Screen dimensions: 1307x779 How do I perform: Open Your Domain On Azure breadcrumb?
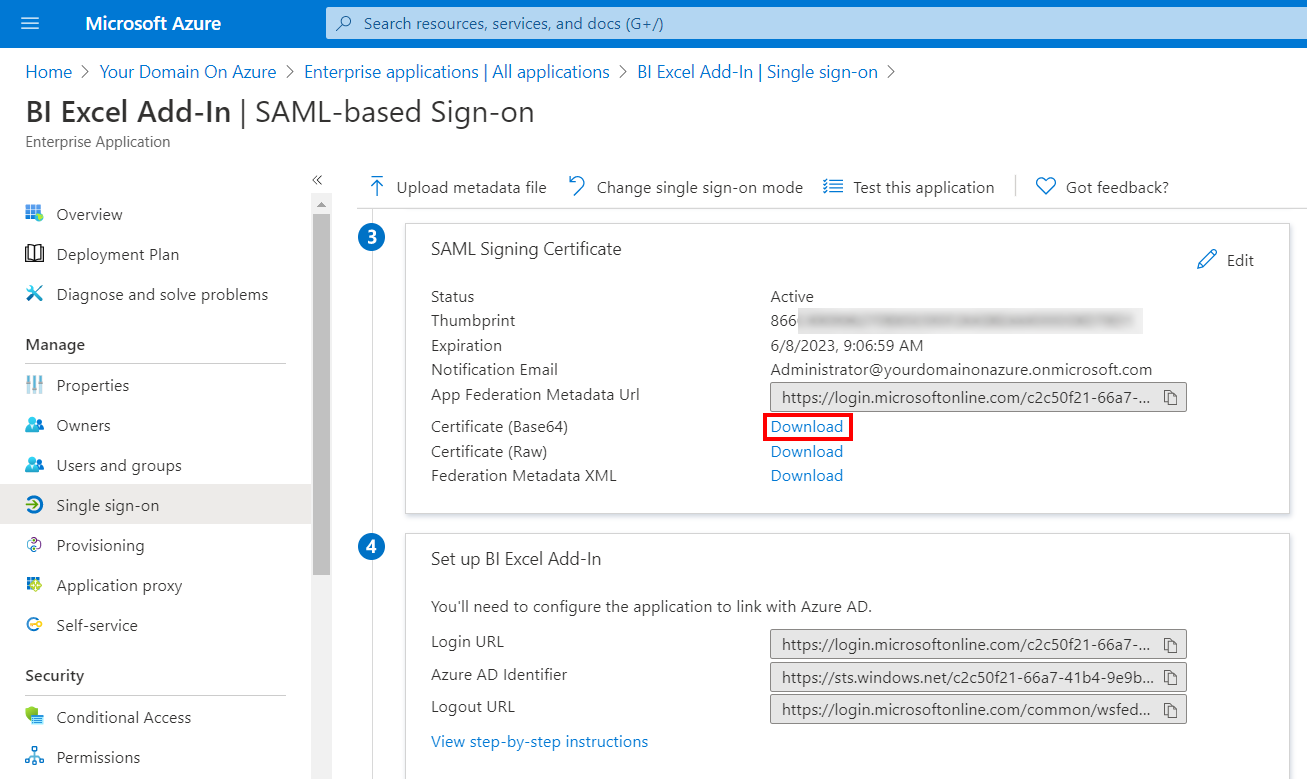click(x=188, y=72)
